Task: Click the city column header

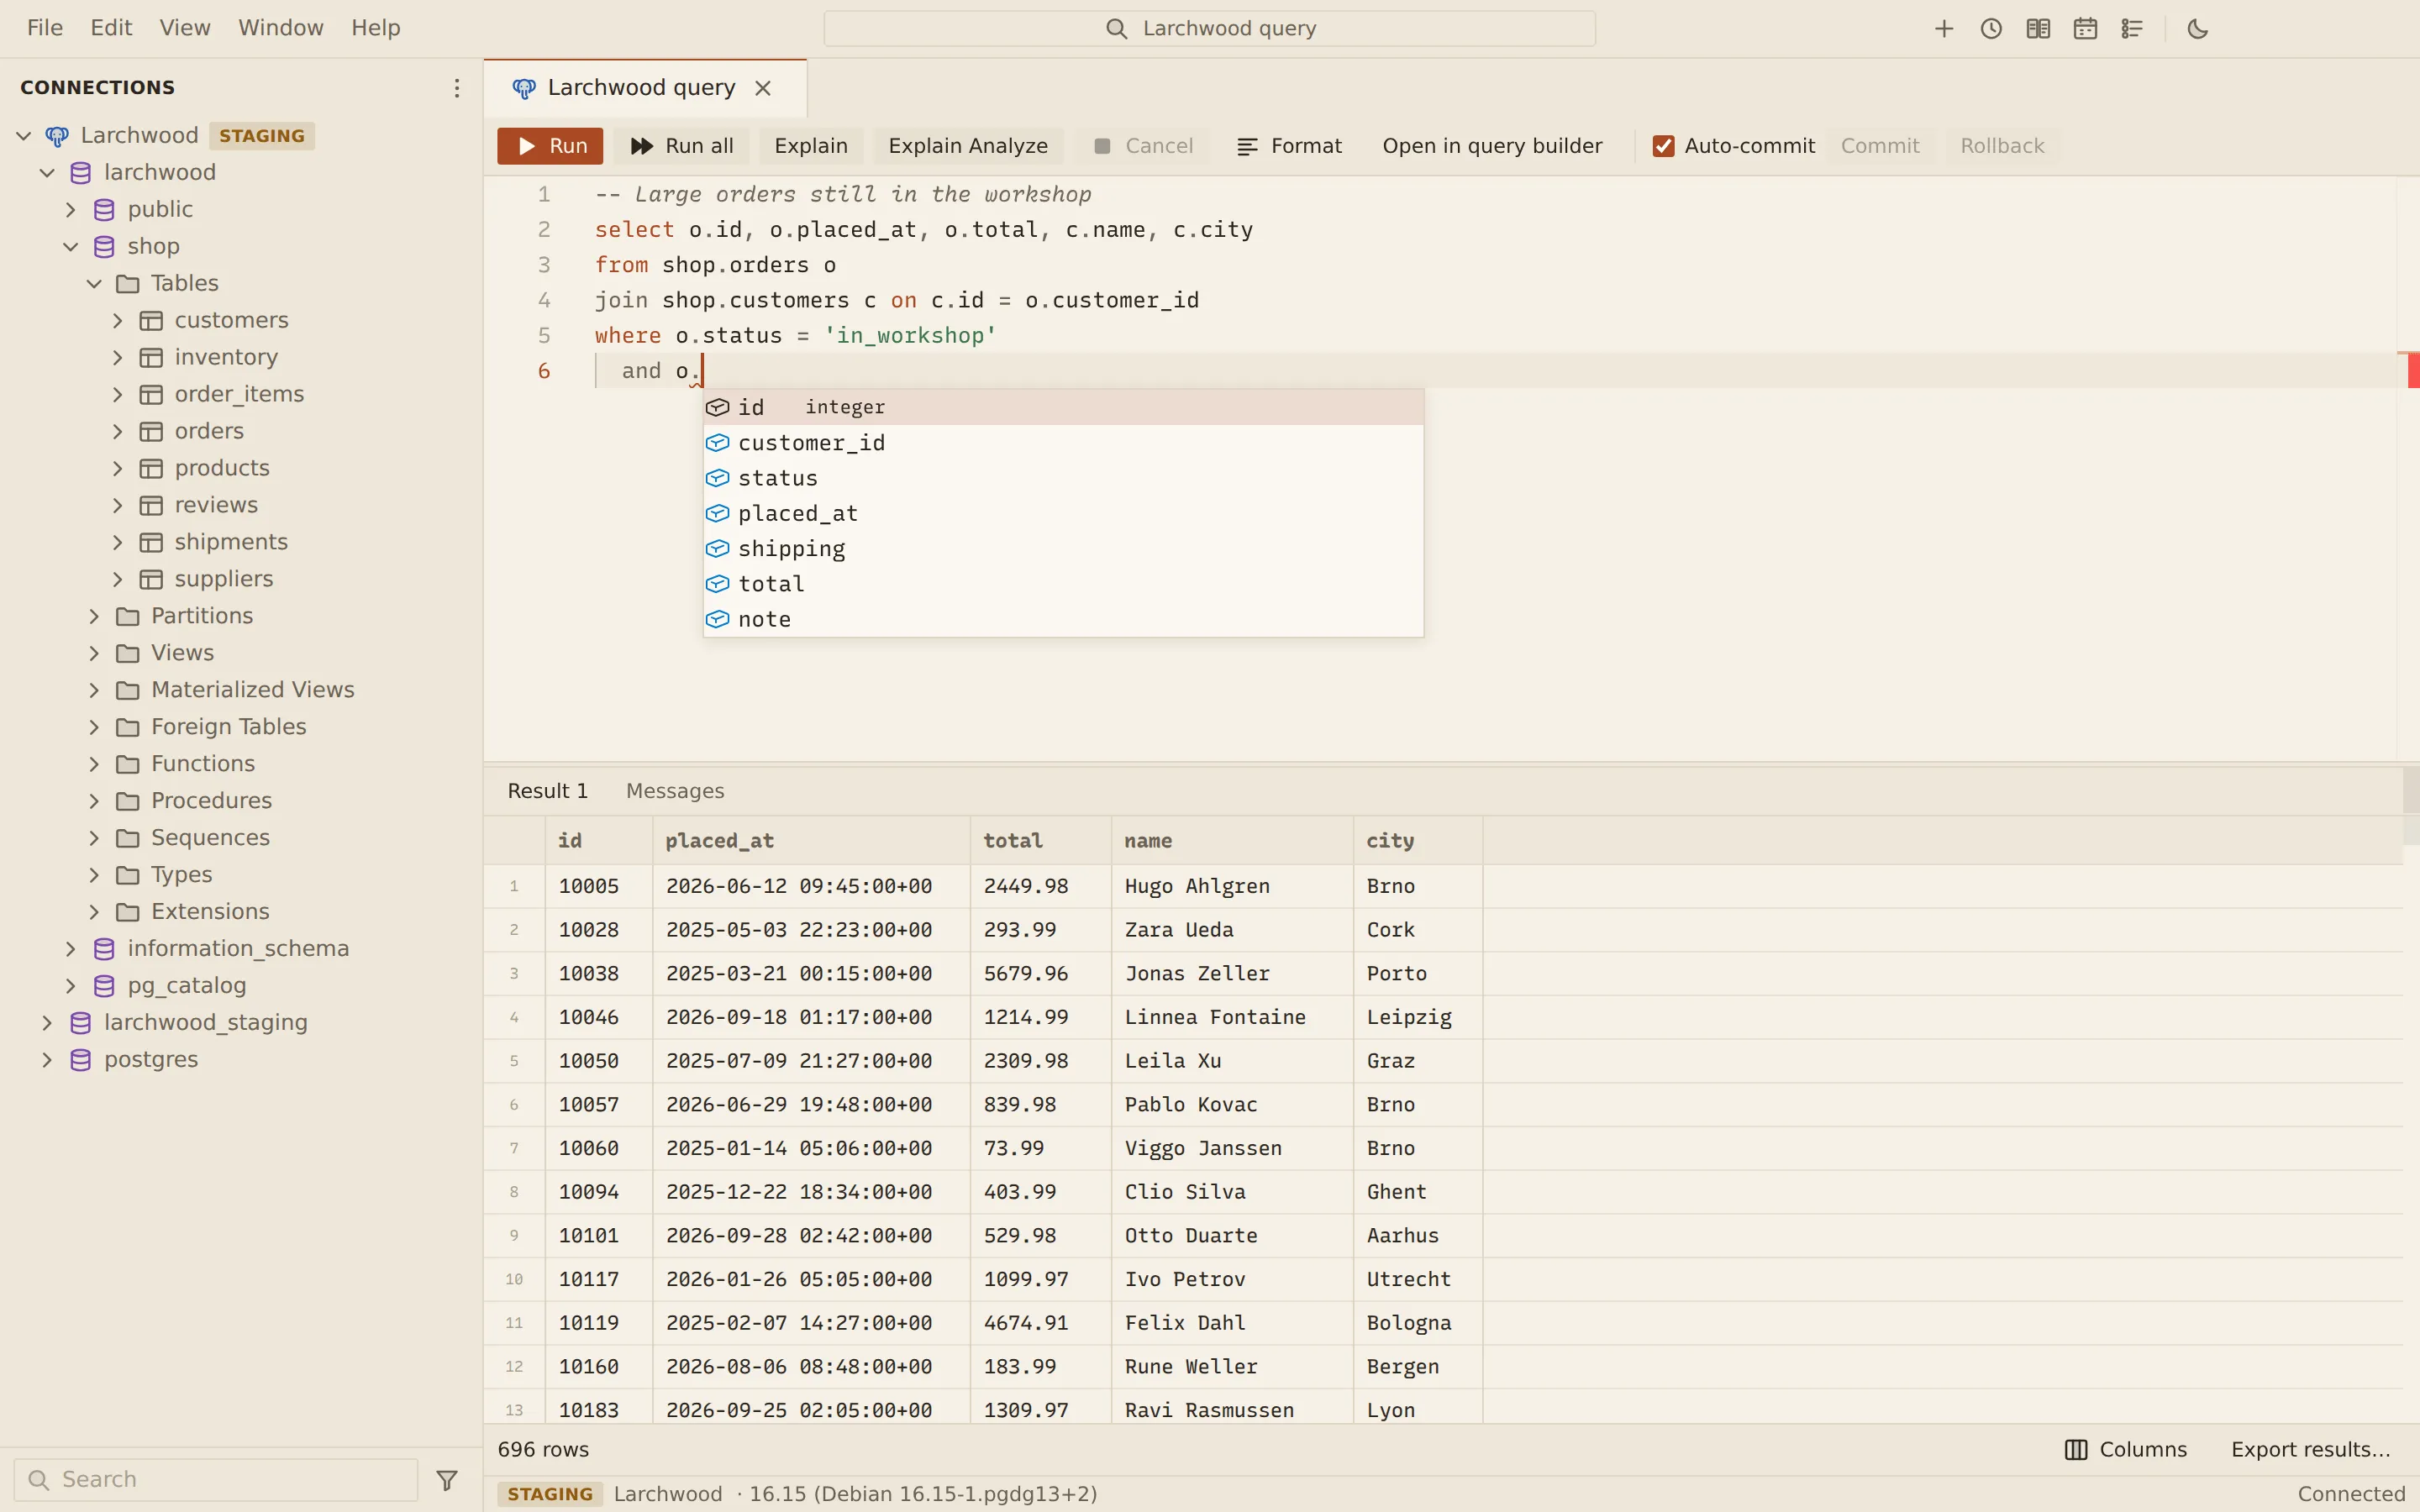Action: [1418, 841]
